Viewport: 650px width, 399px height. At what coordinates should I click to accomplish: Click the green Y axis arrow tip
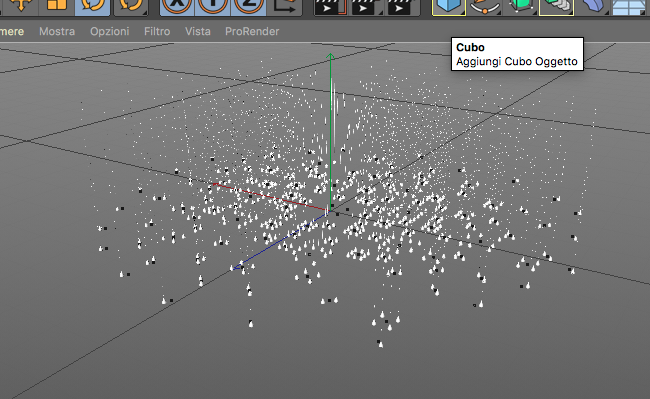tap(330, 56)
